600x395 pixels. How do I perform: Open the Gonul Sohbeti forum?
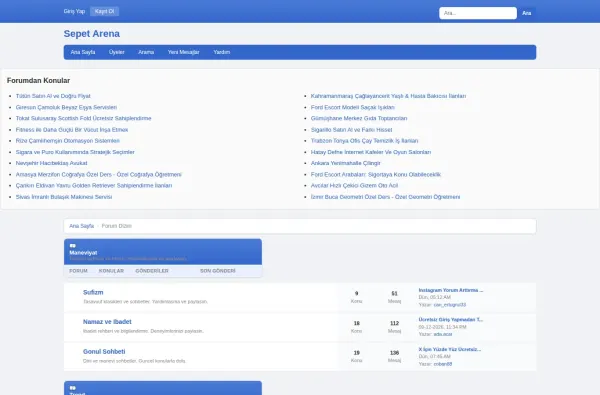pyautogui.click(x=104, y=352)
